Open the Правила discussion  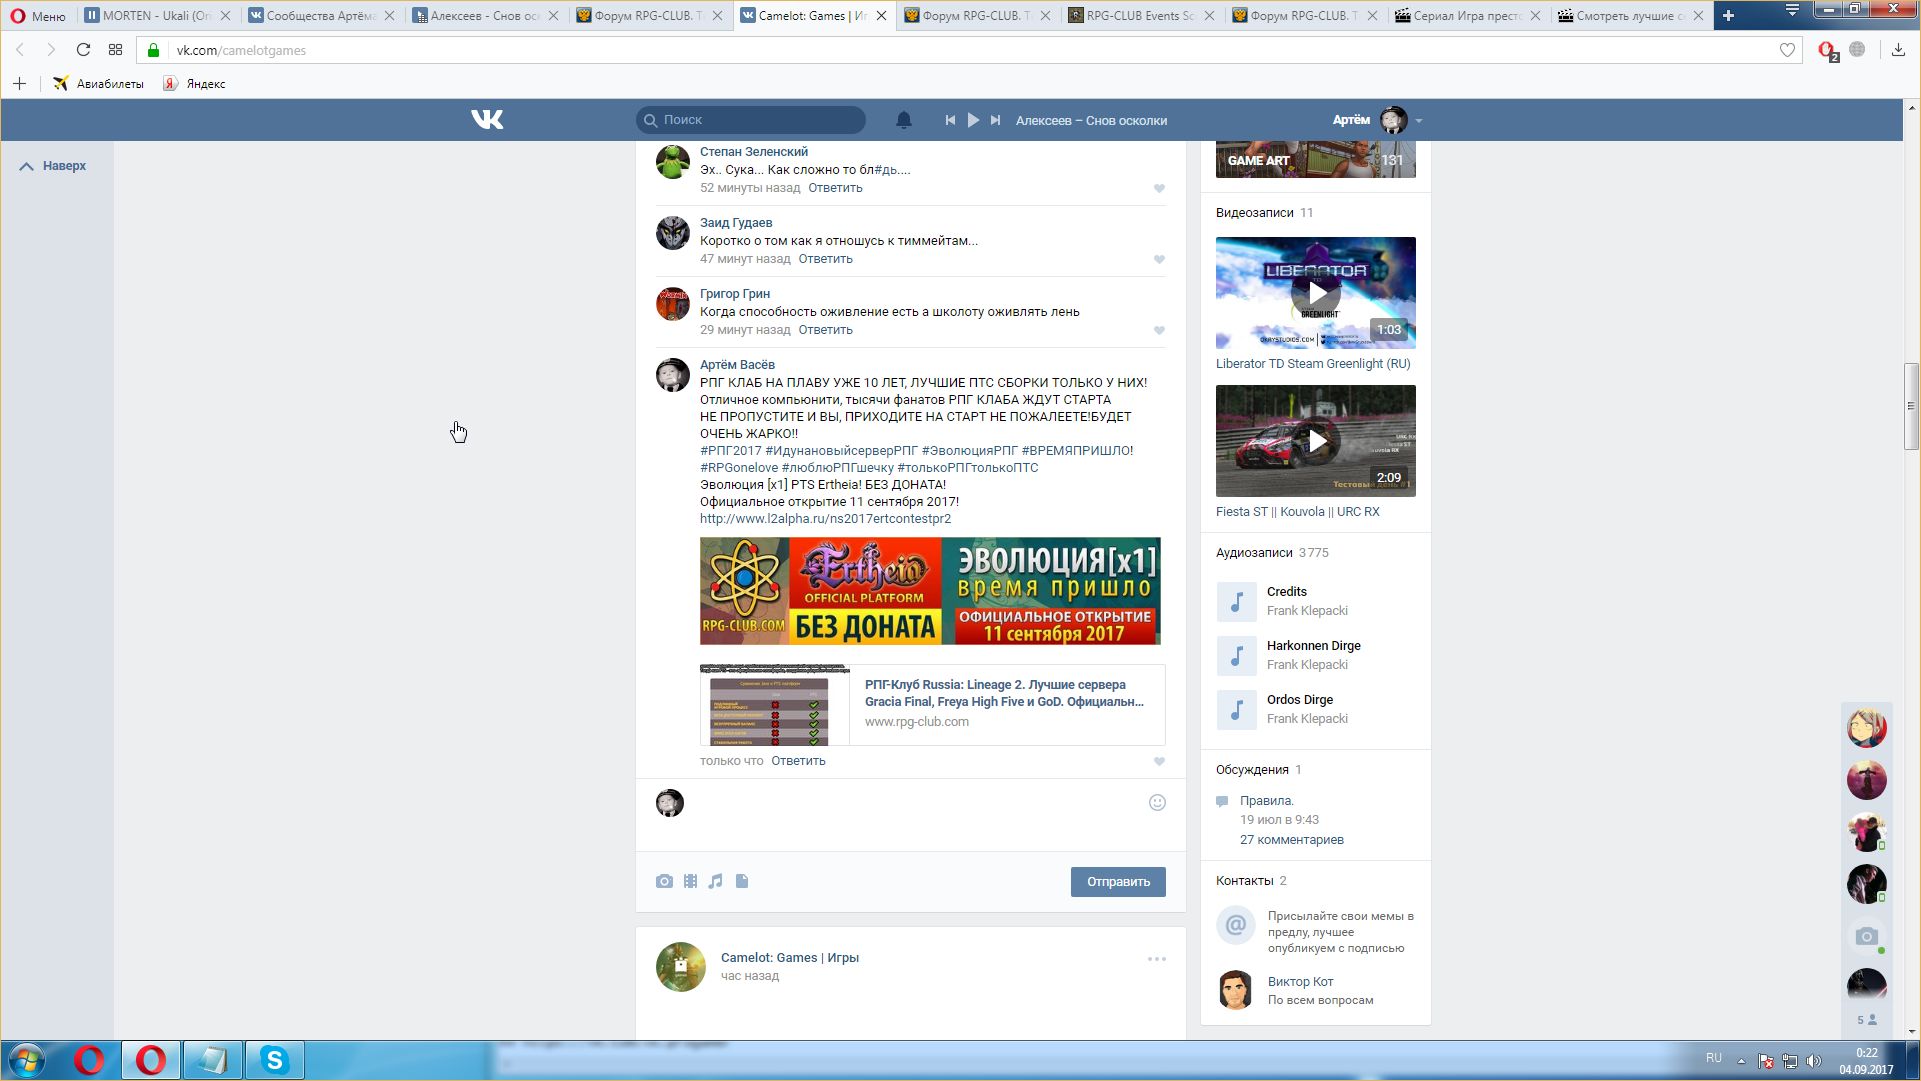(x=1267, y=801)
